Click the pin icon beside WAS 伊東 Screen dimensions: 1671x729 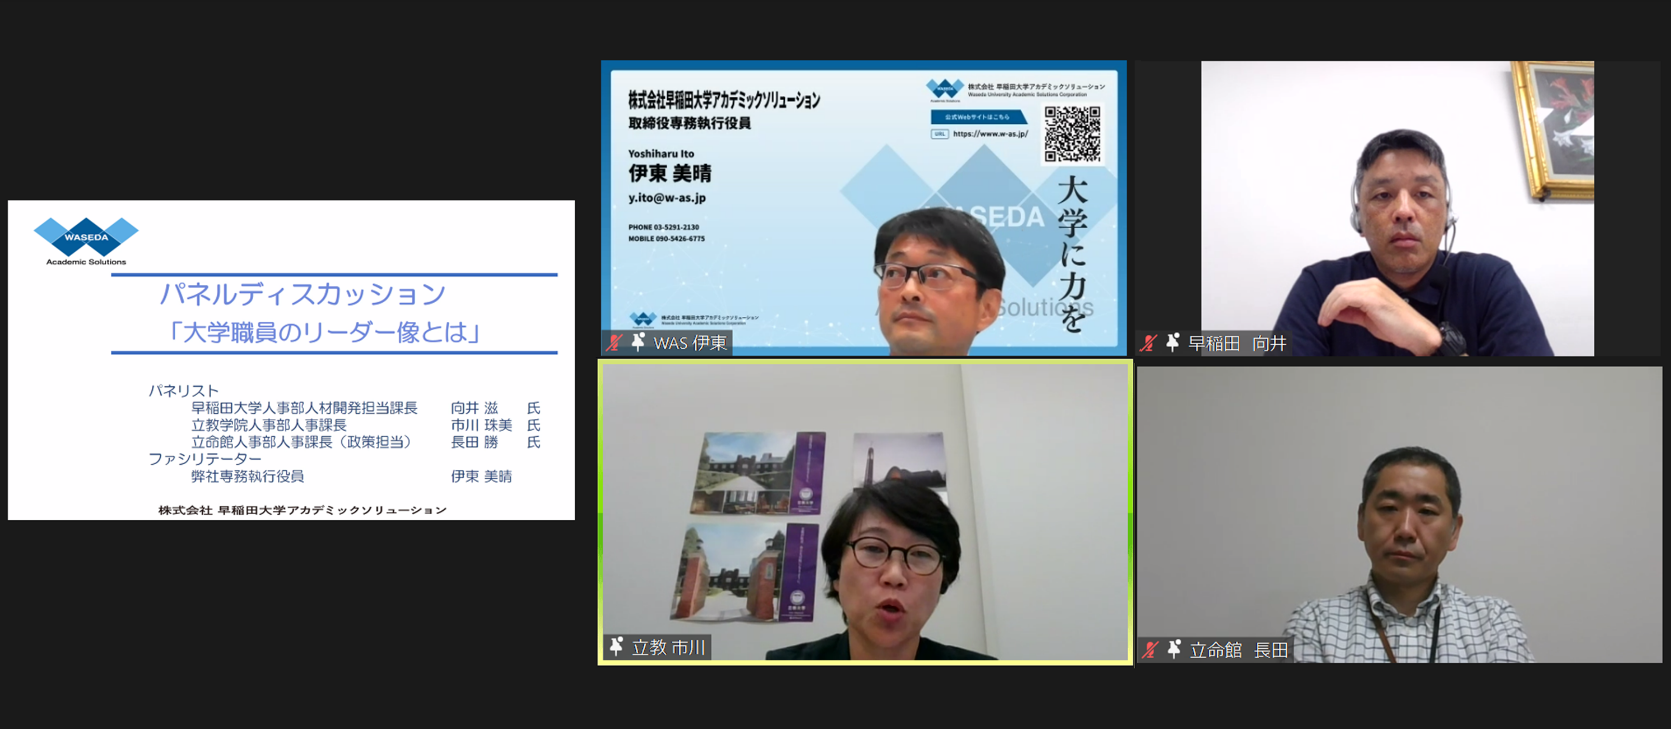(x=638, y=343)
